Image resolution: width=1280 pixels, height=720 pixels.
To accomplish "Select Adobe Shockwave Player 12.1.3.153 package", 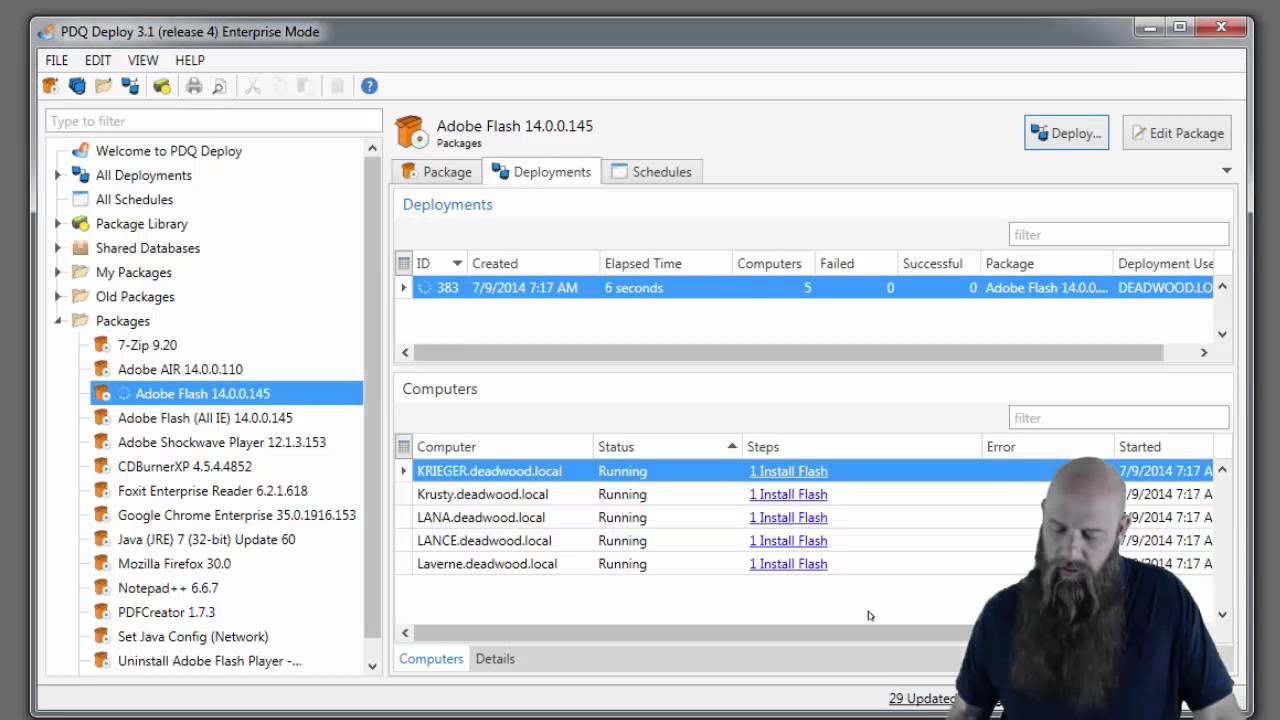I will click(221, 442).
